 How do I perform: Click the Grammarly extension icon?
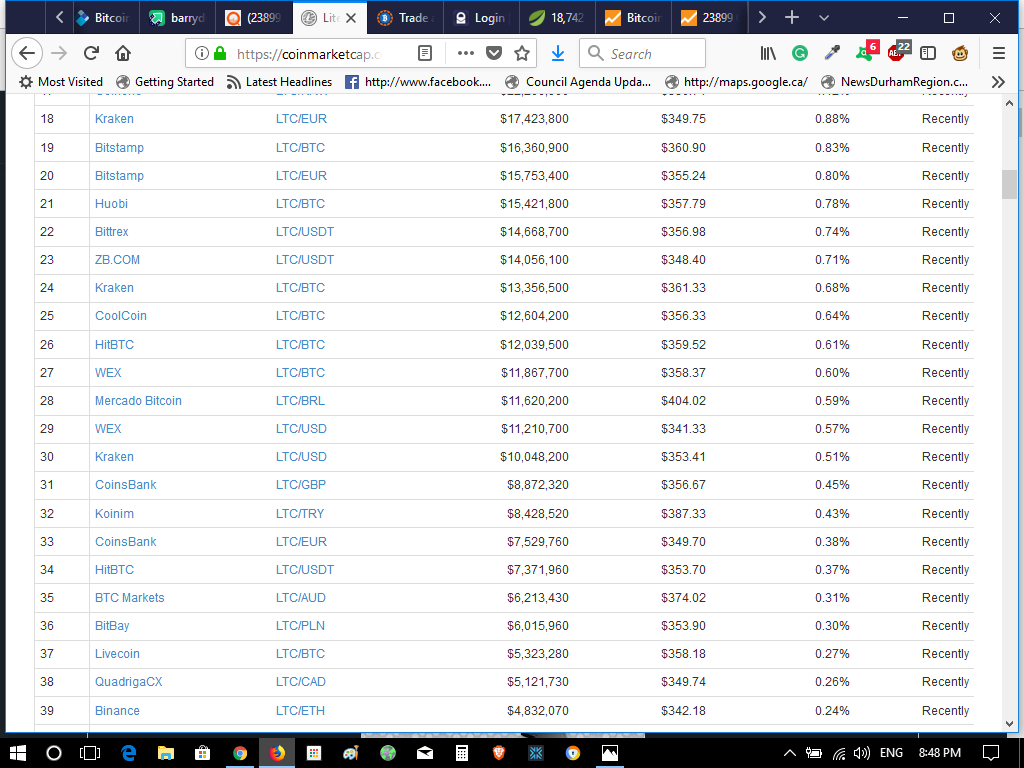click(799, 54)
